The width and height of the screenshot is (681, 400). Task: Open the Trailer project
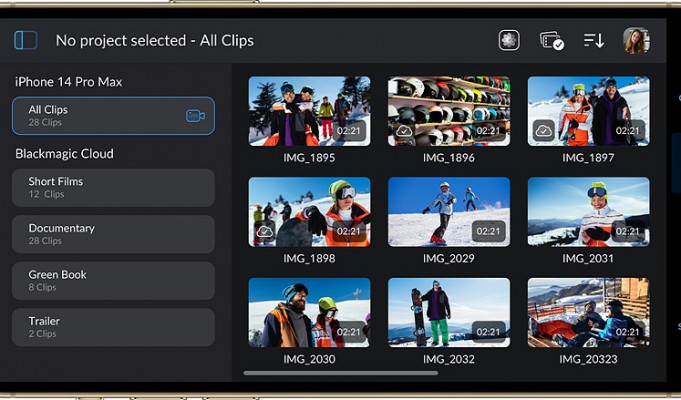(113, 327)
